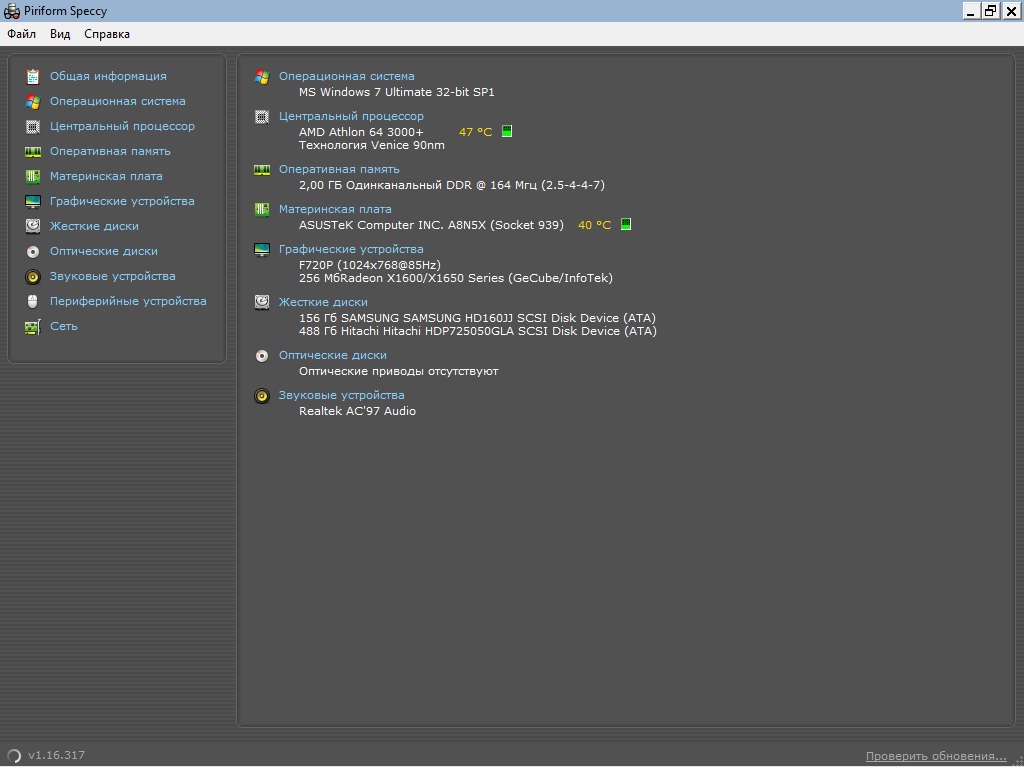
Task: Open Оптические диски sidebar section
Action: (104, 251)
